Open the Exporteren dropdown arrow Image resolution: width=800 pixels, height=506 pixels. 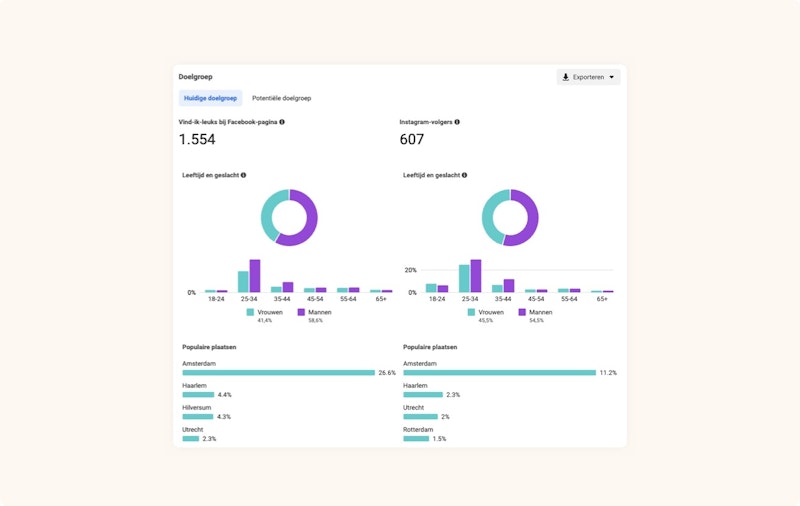coord(612,77)
